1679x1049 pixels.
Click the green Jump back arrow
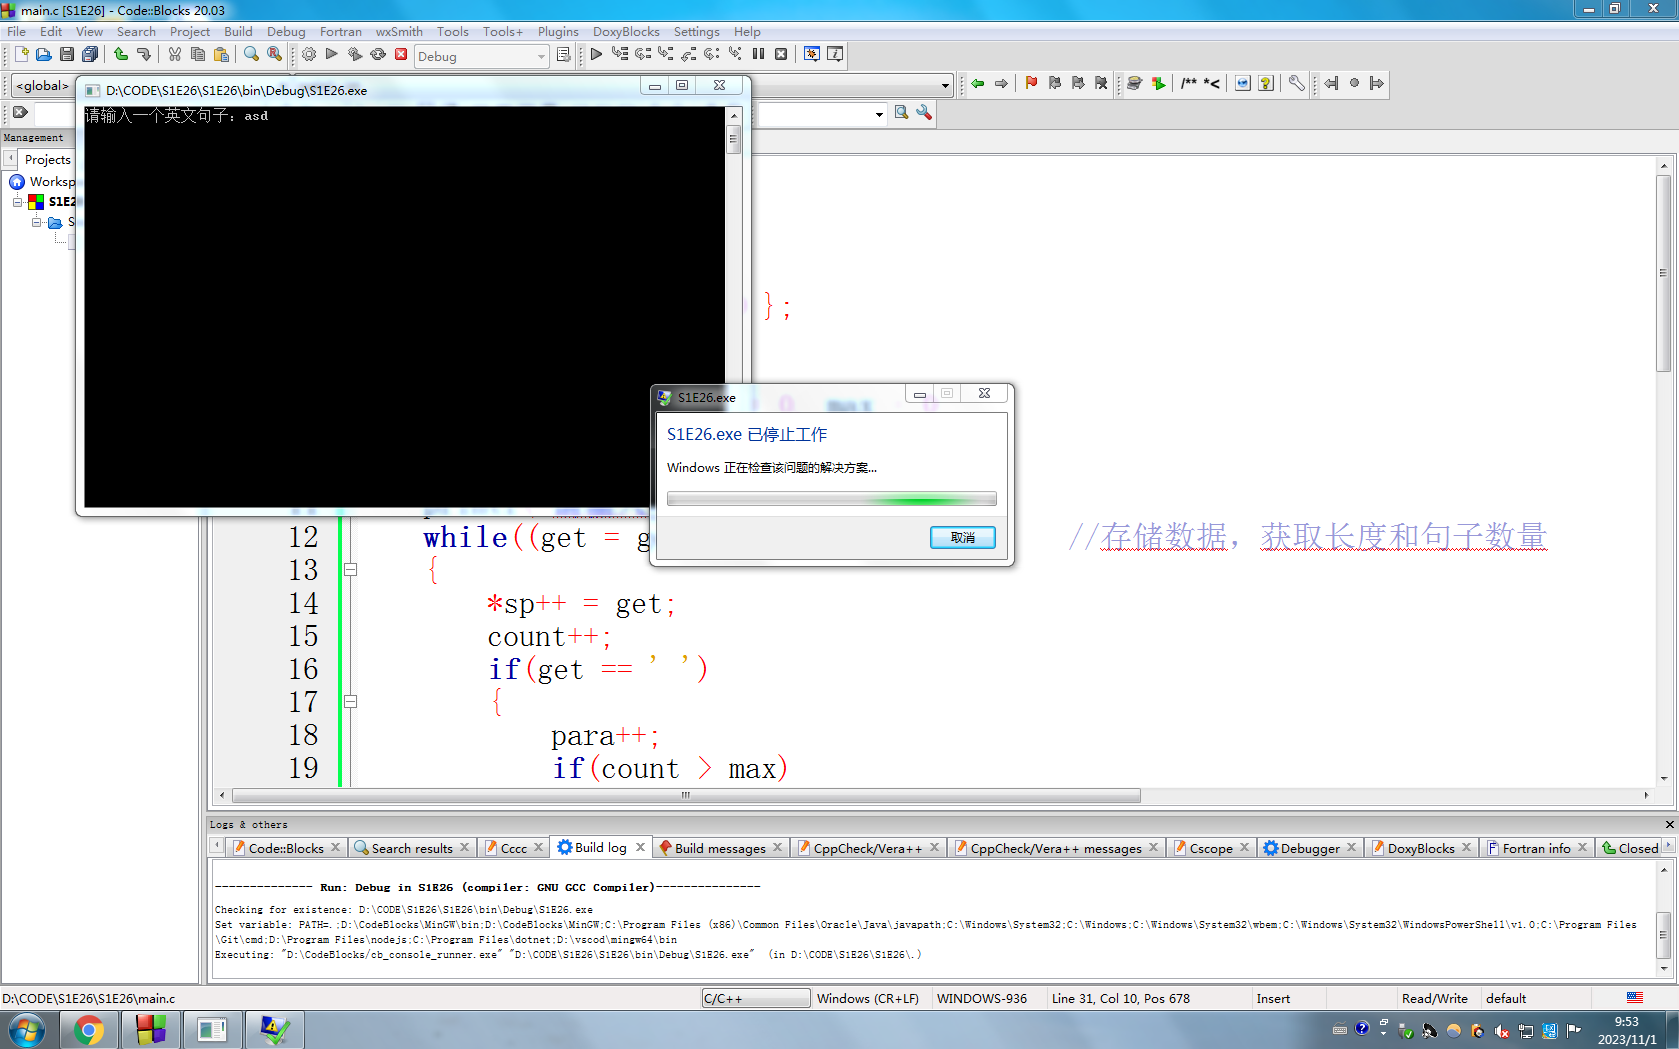click(x=978, y=83)
